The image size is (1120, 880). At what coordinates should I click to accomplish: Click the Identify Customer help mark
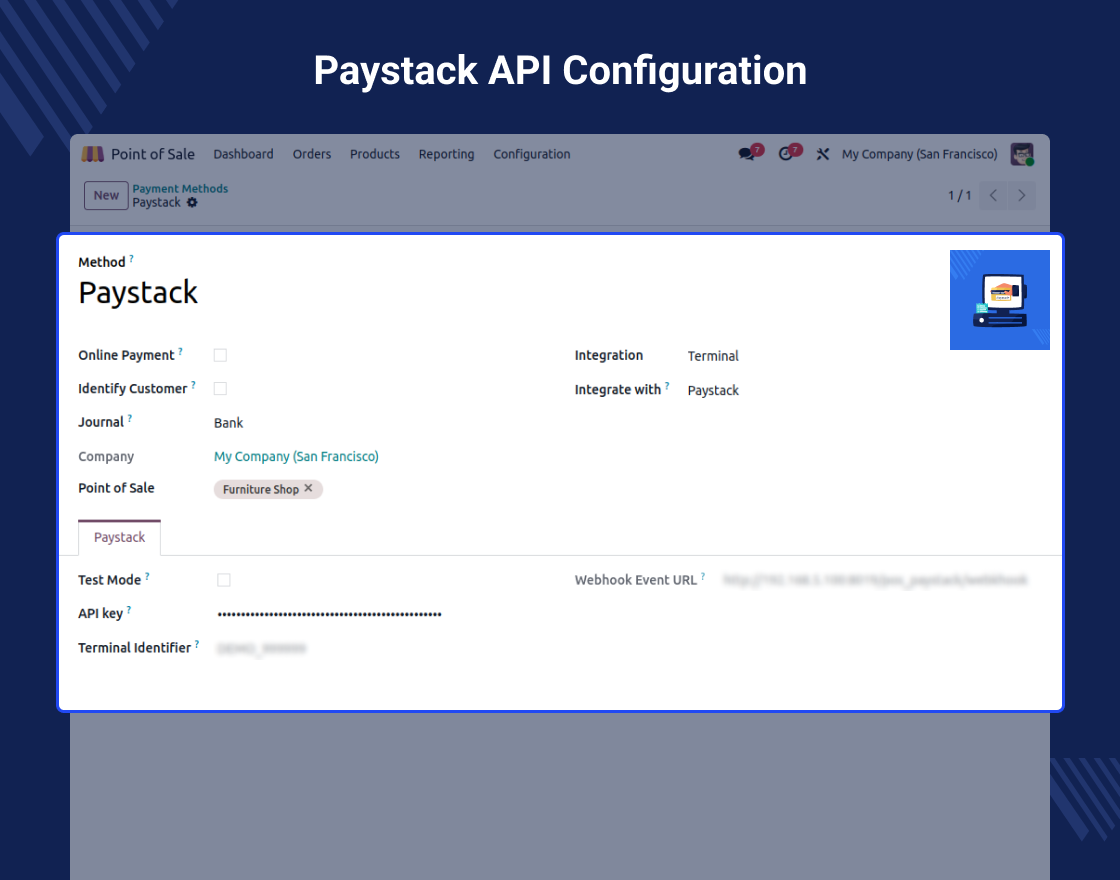[x=193, y=385]
